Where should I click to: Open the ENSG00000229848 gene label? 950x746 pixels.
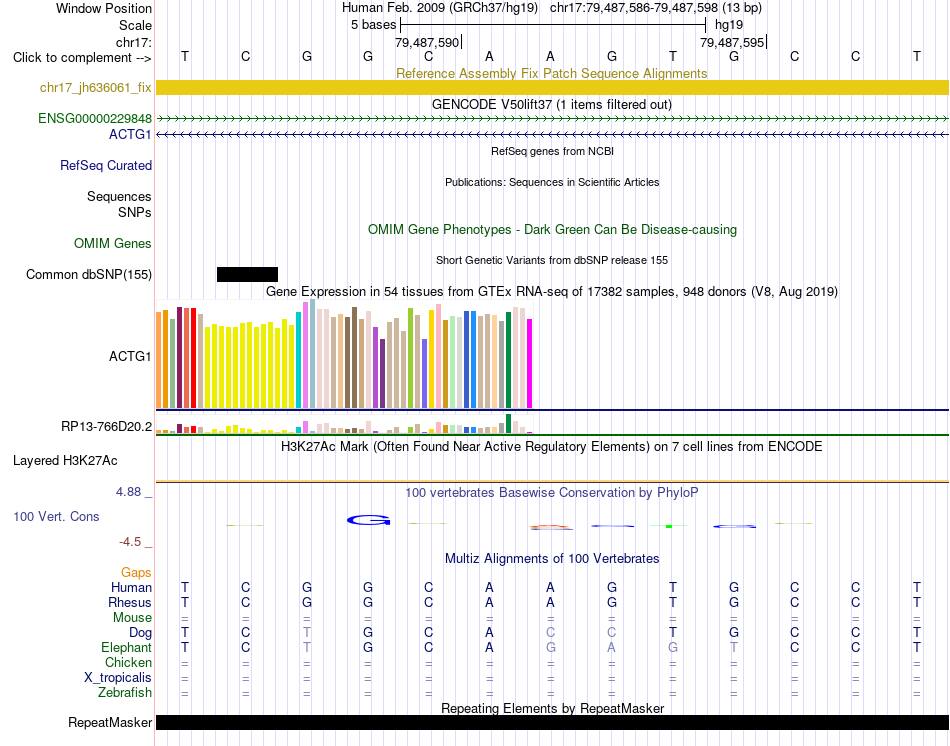(x=95, y=119)
